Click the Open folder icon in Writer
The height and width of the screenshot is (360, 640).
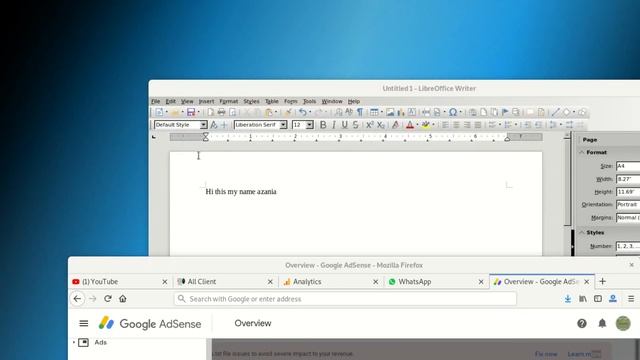point(175,112)
